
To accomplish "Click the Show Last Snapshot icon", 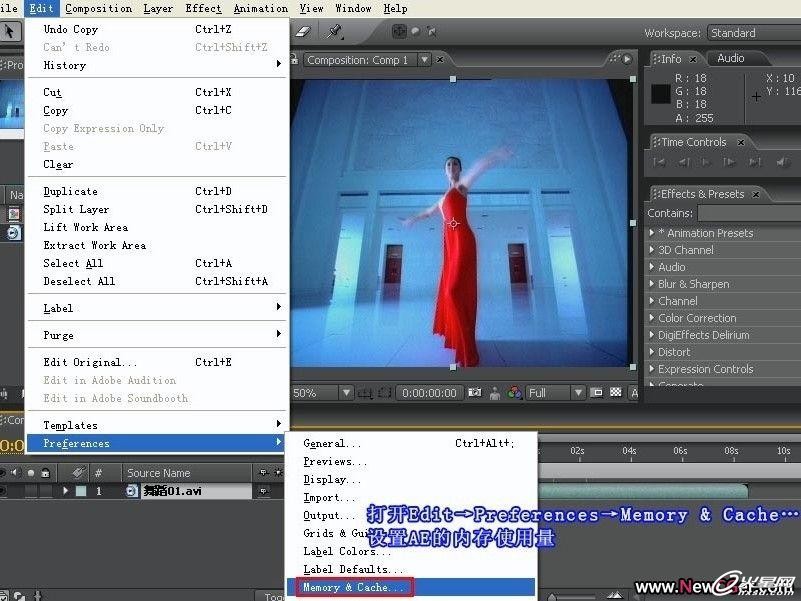I will point(493,393).
